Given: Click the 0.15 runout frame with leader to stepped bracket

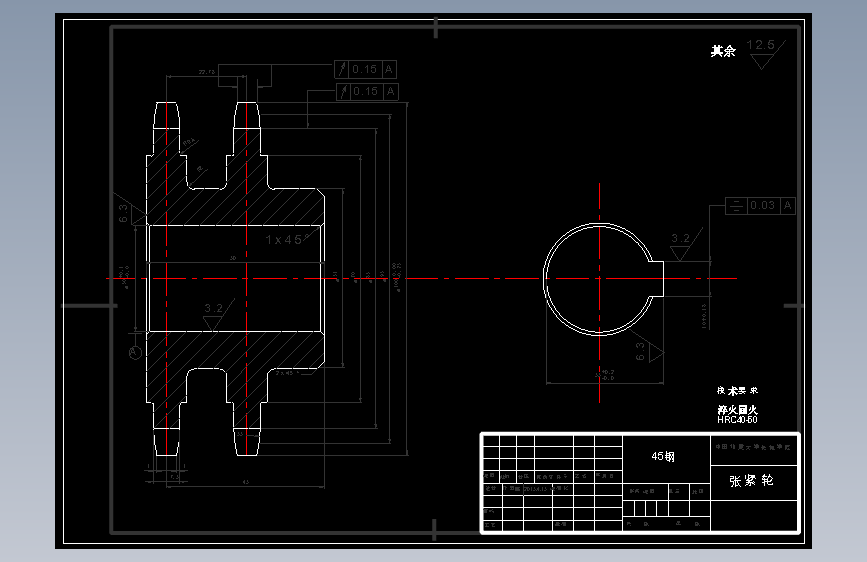Looking at the screenshot, I should pyautogui.click(x=365, y=70).
